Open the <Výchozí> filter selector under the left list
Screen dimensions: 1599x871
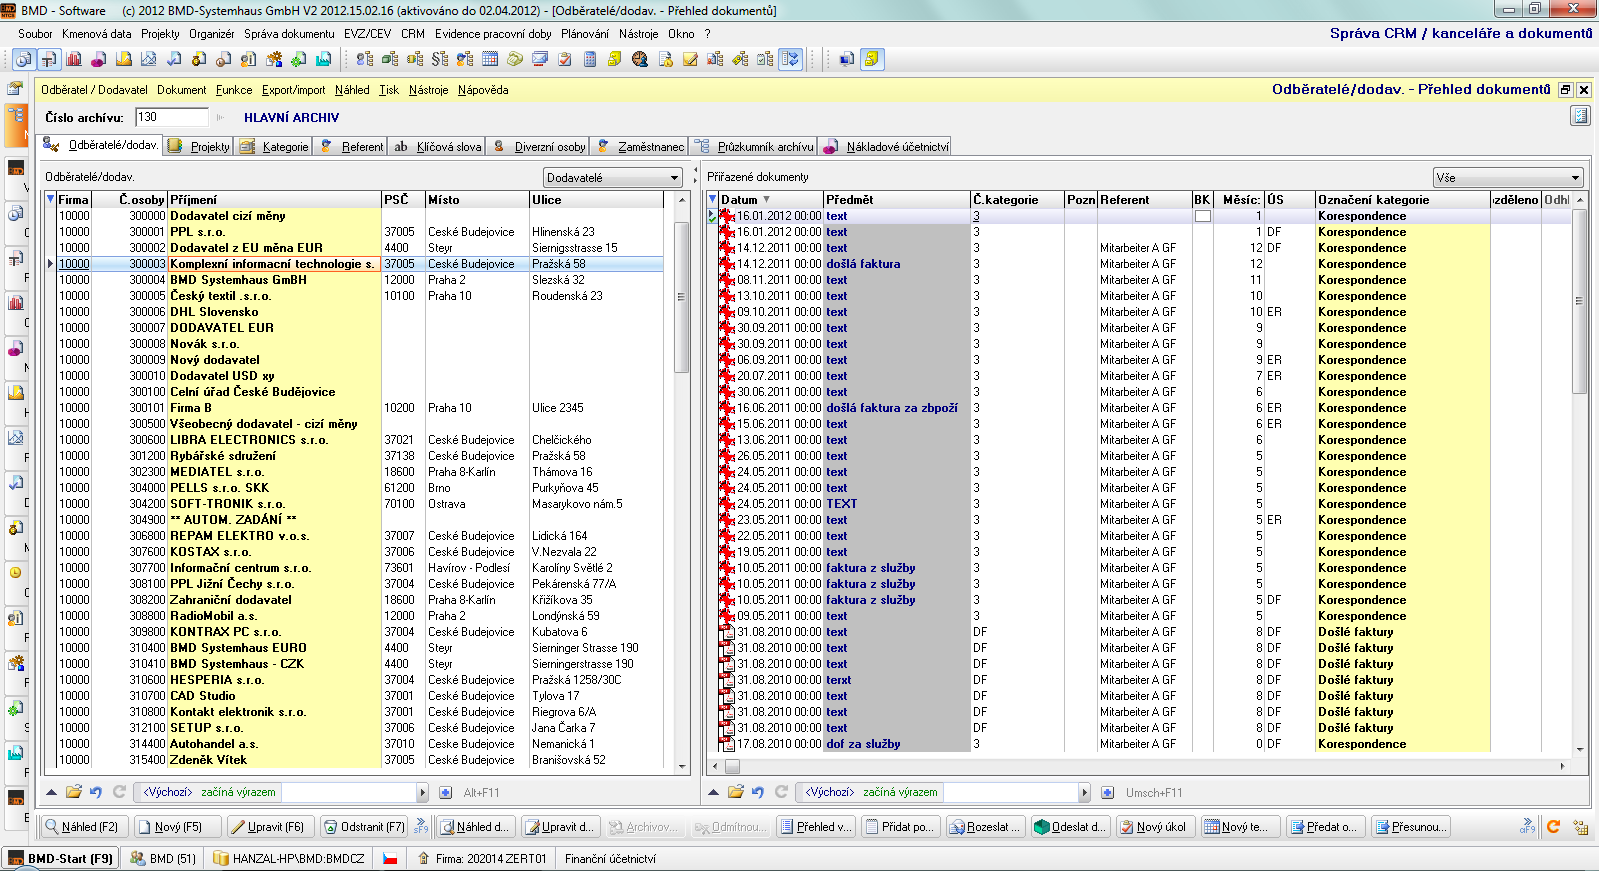coord(167,792)
